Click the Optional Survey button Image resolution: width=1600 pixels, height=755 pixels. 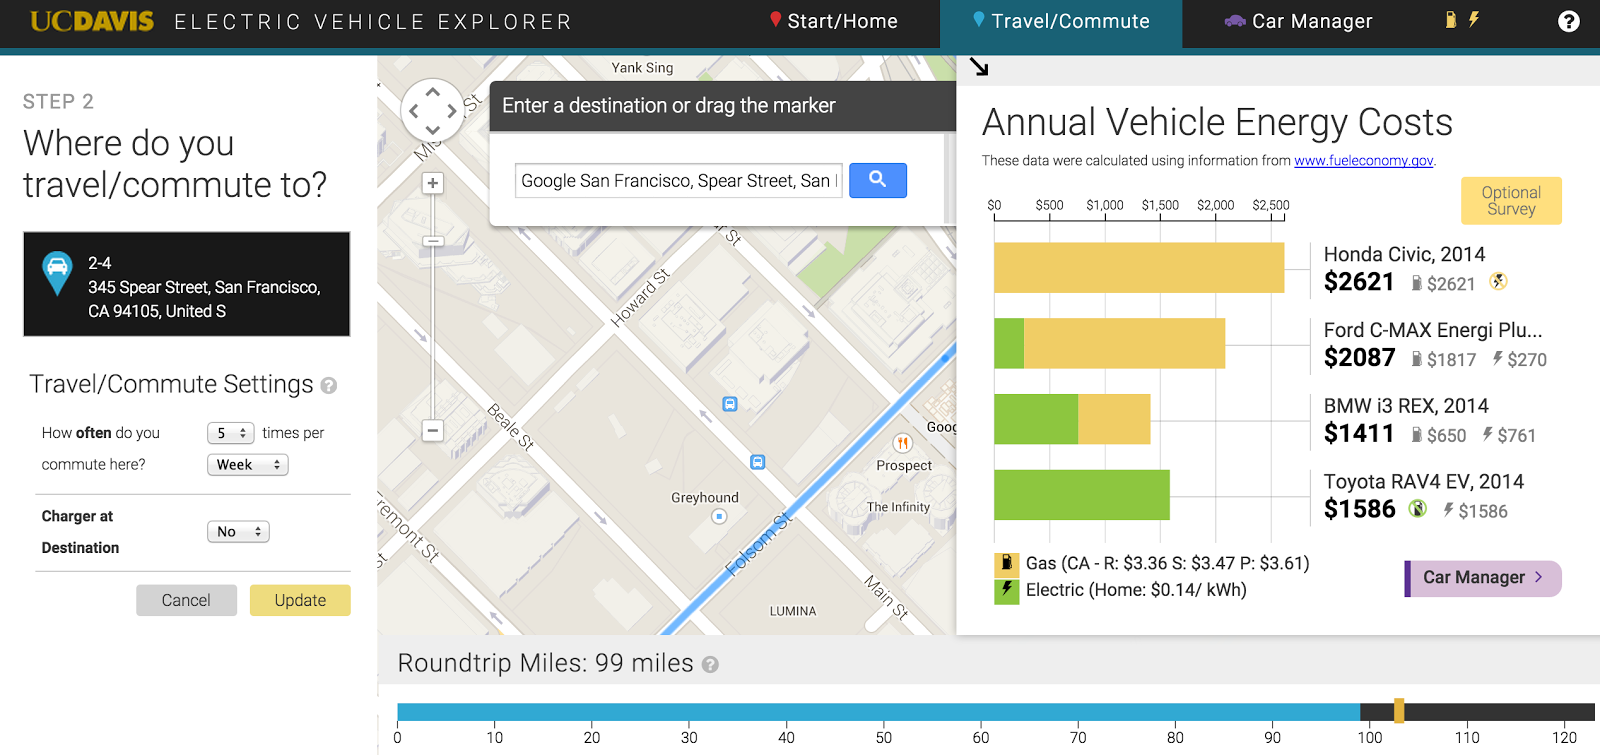pyautogui.click(x=1511, y=201)
